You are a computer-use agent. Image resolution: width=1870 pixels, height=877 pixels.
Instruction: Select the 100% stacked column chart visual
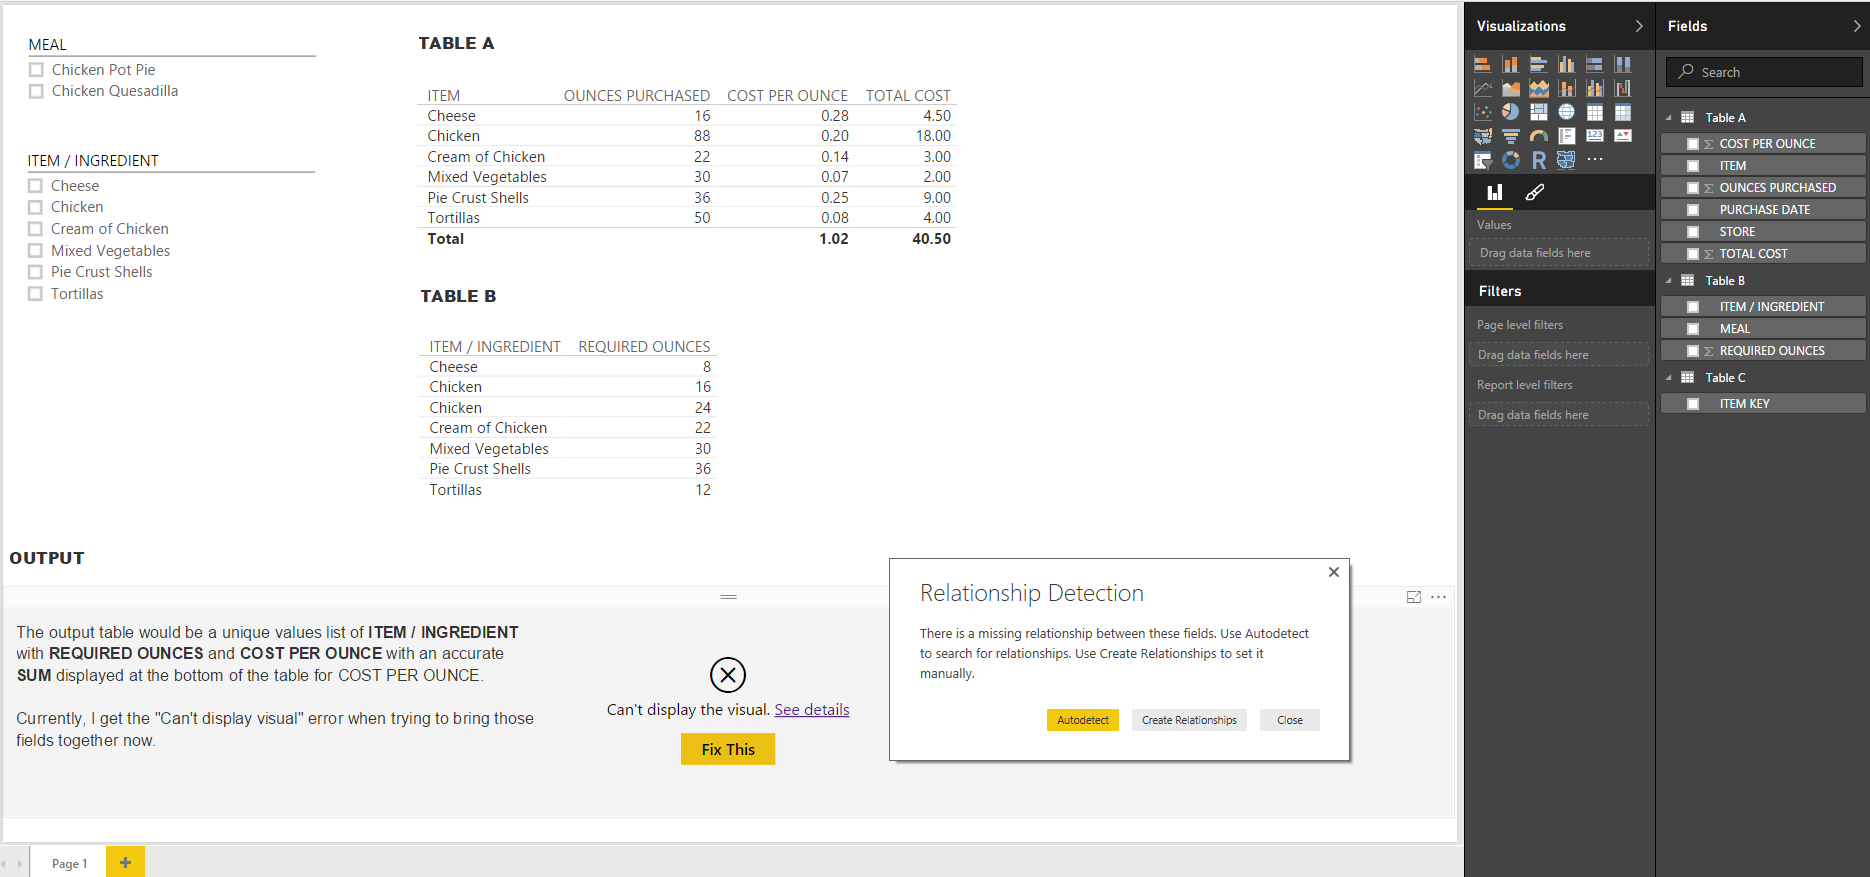tap(1623, 65)
